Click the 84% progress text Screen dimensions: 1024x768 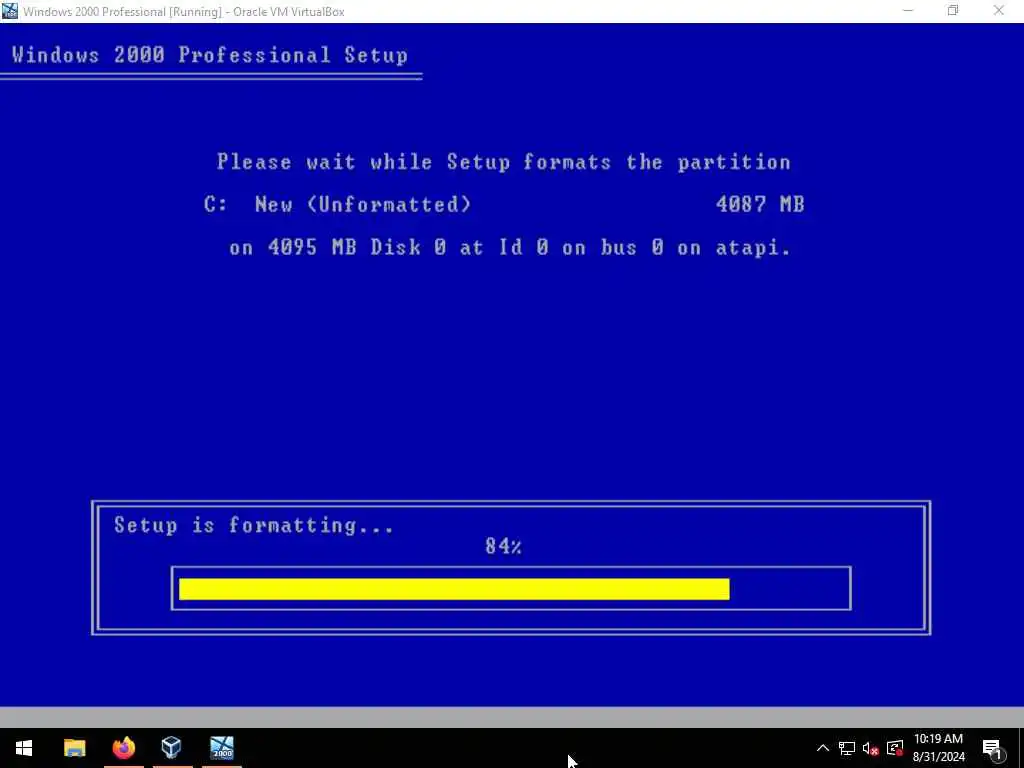(x=503, y=547)
